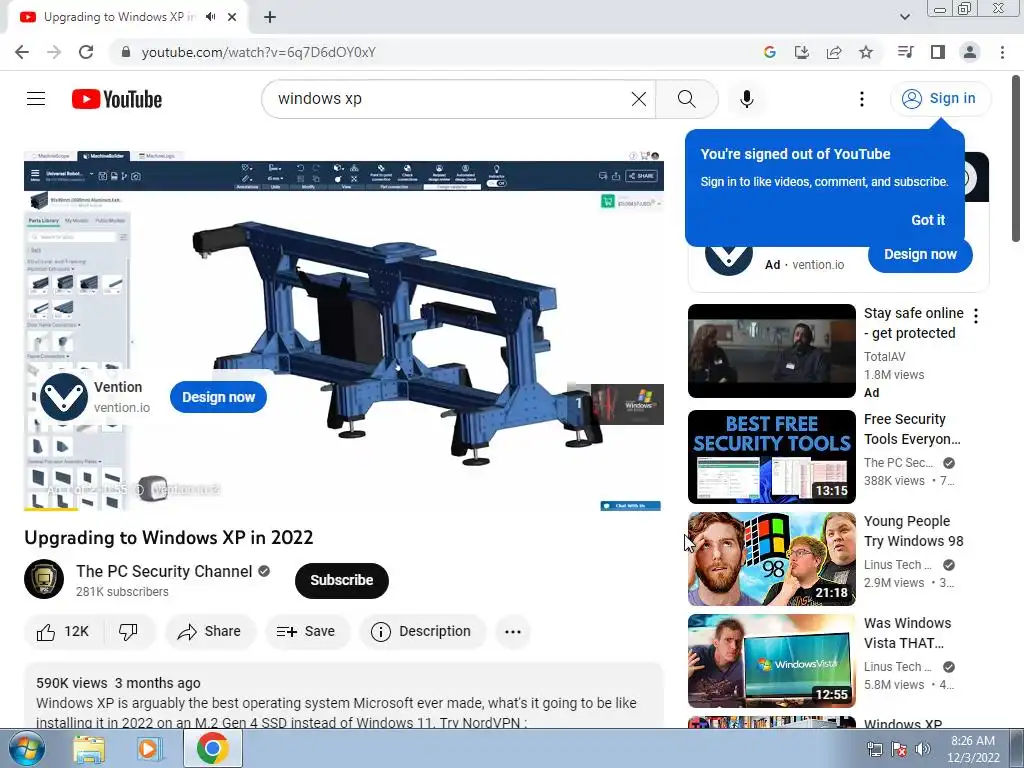Open the Stay safe online video thumbnail
The height and width of the screenshot is (768, 1024).
coord(771,351)
